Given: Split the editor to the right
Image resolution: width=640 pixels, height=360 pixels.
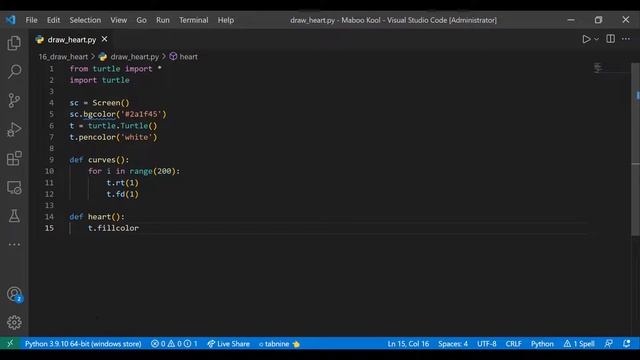Looking at the screenshot, I should click(x=611, y=39).
